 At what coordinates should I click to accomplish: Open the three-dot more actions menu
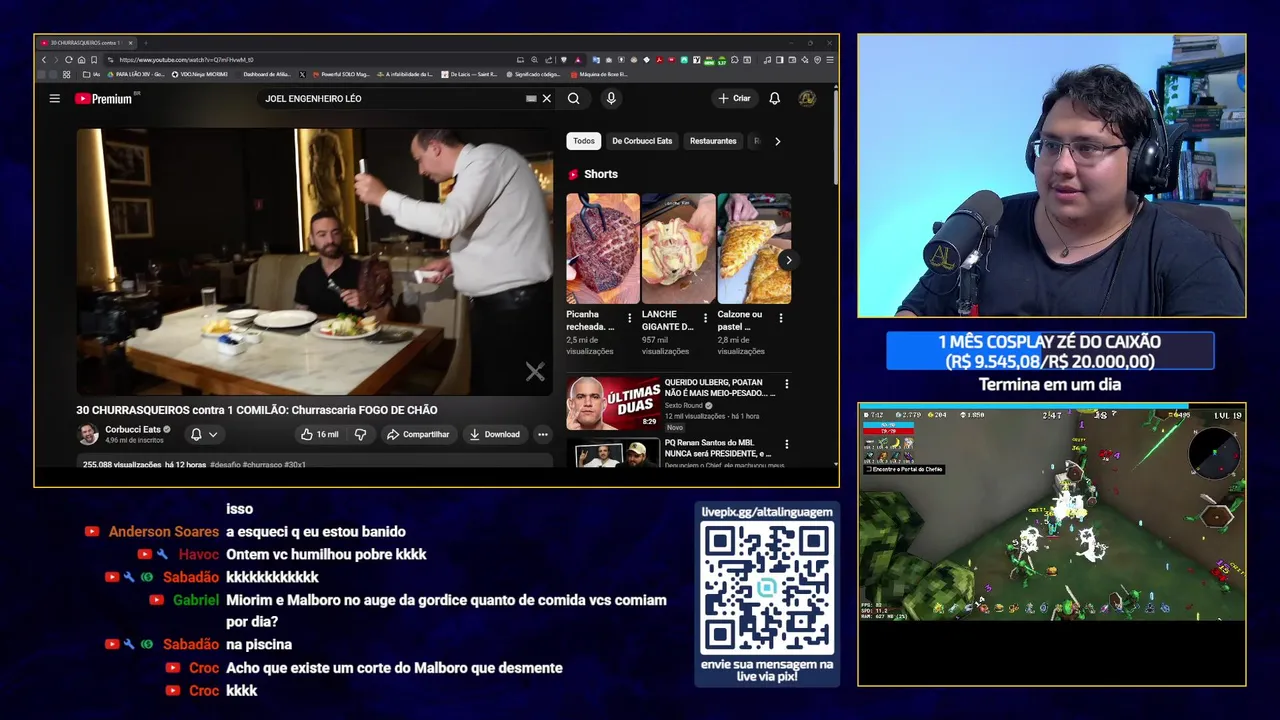(x=543, y=434)
